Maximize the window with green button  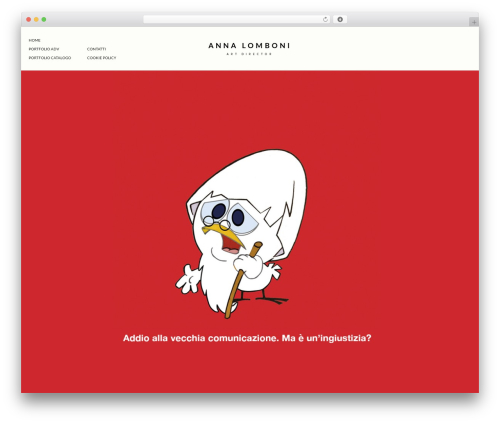pos(44,19)
